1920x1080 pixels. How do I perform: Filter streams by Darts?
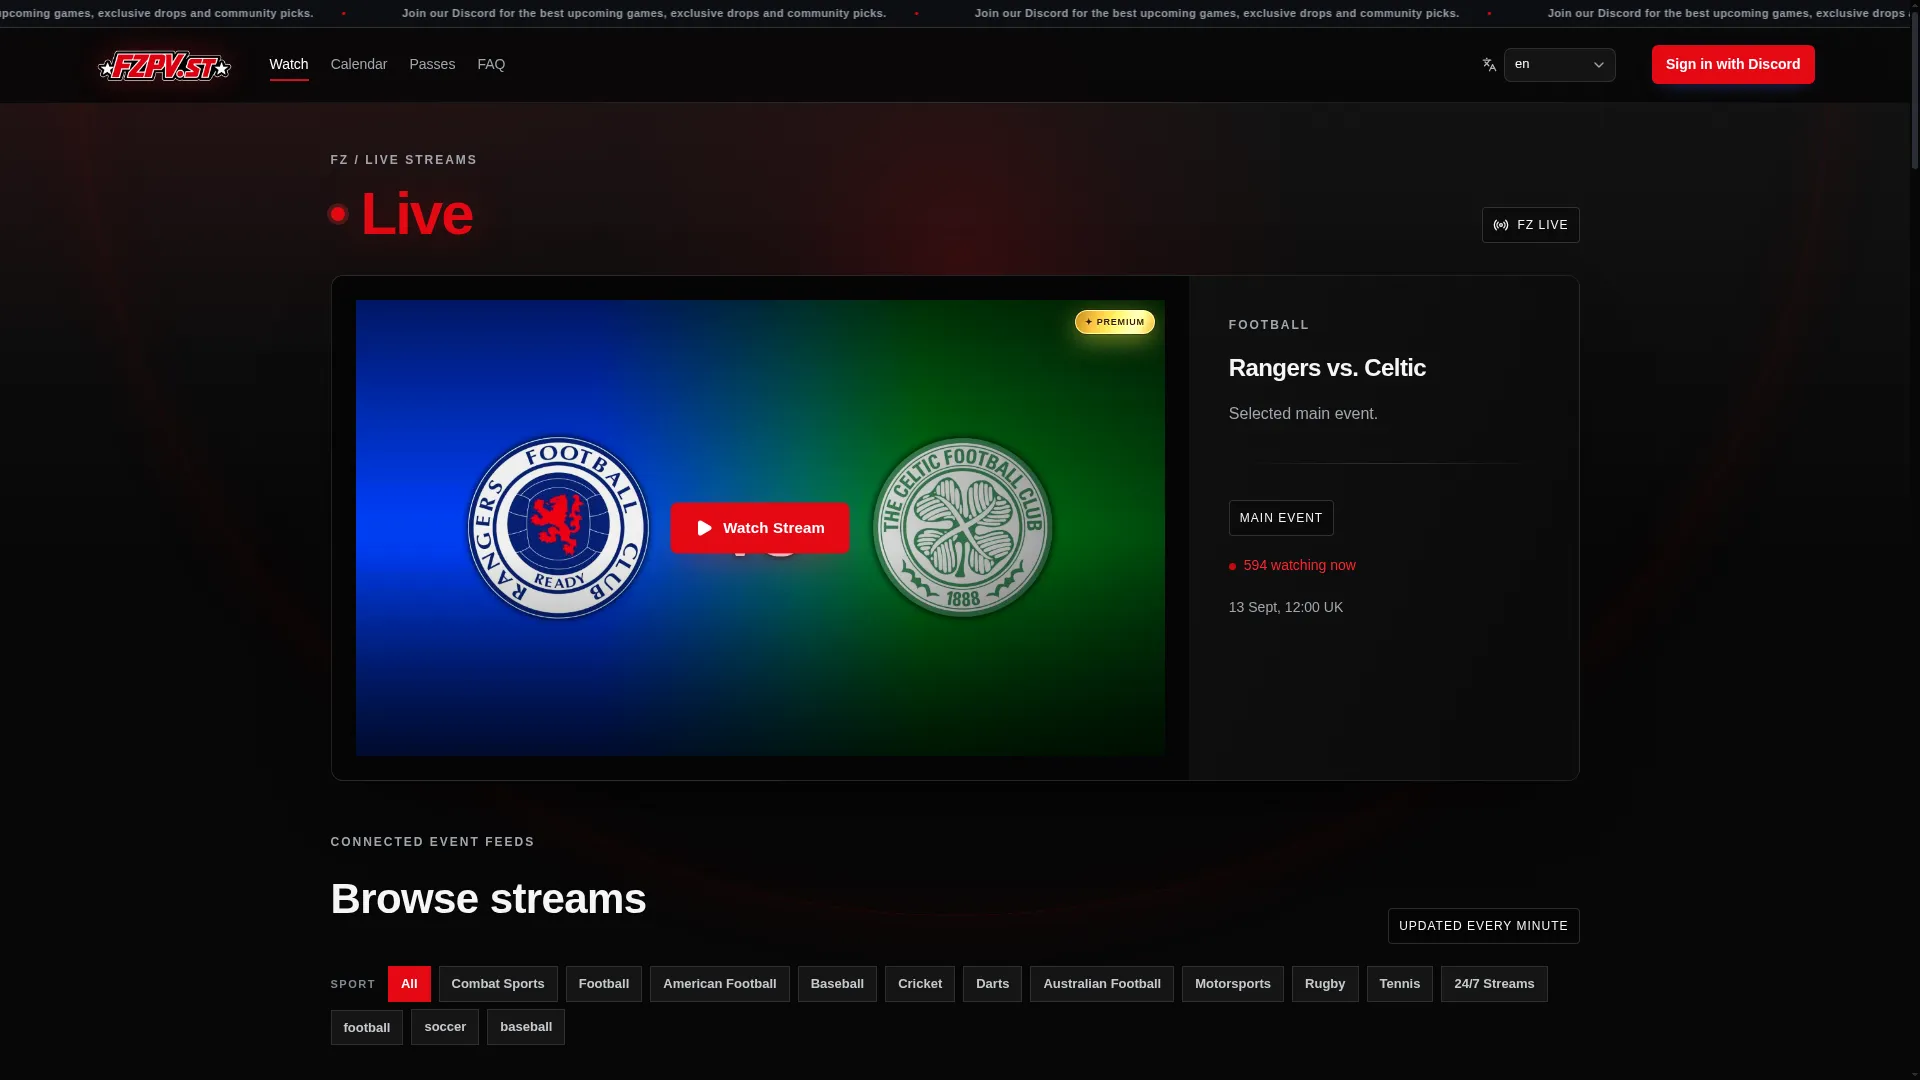click(x=992, y=984)
